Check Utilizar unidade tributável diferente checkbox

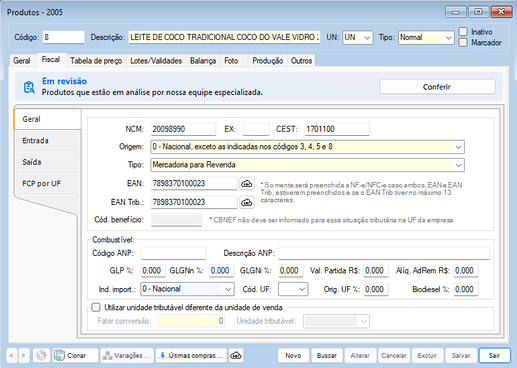(96, 307)
